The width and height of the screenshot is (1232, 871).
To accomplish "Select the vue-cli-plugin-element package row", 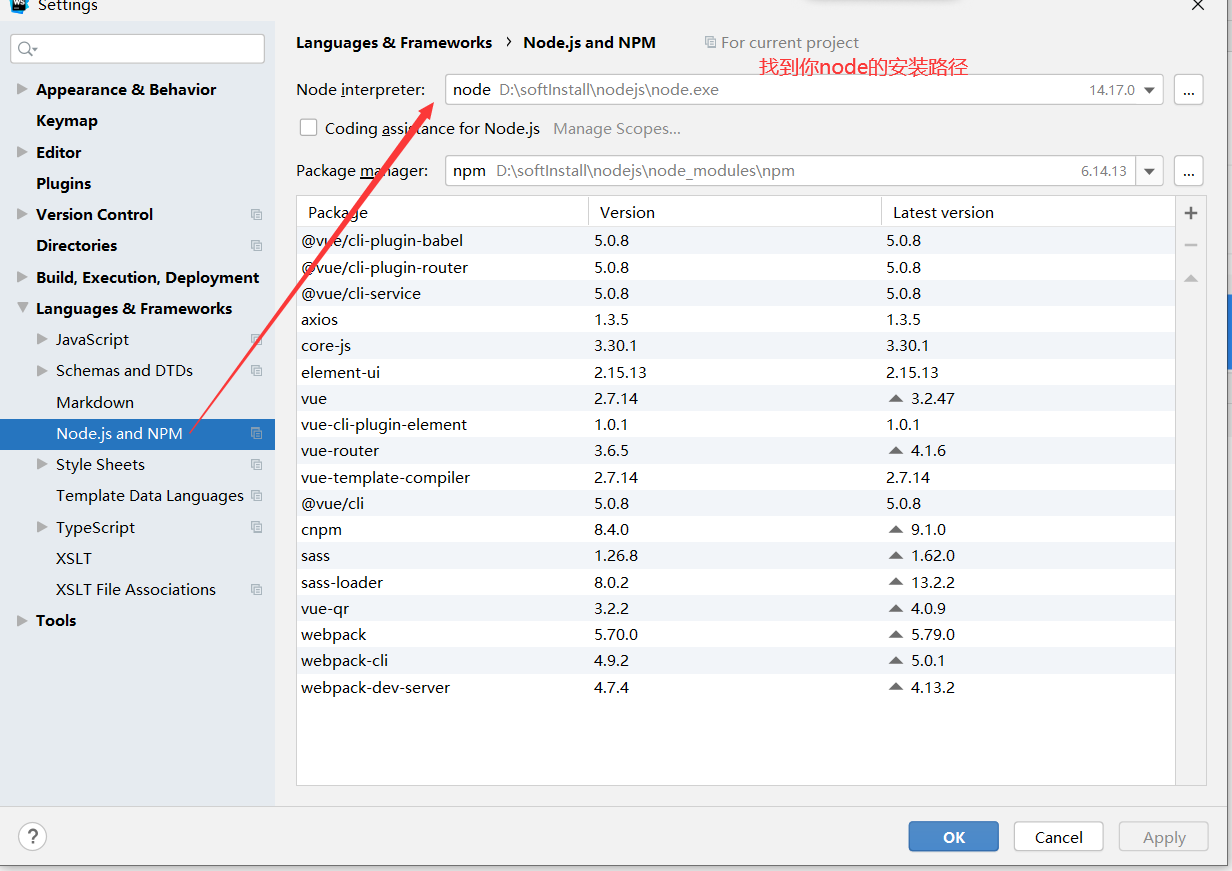I will (736, 424).
